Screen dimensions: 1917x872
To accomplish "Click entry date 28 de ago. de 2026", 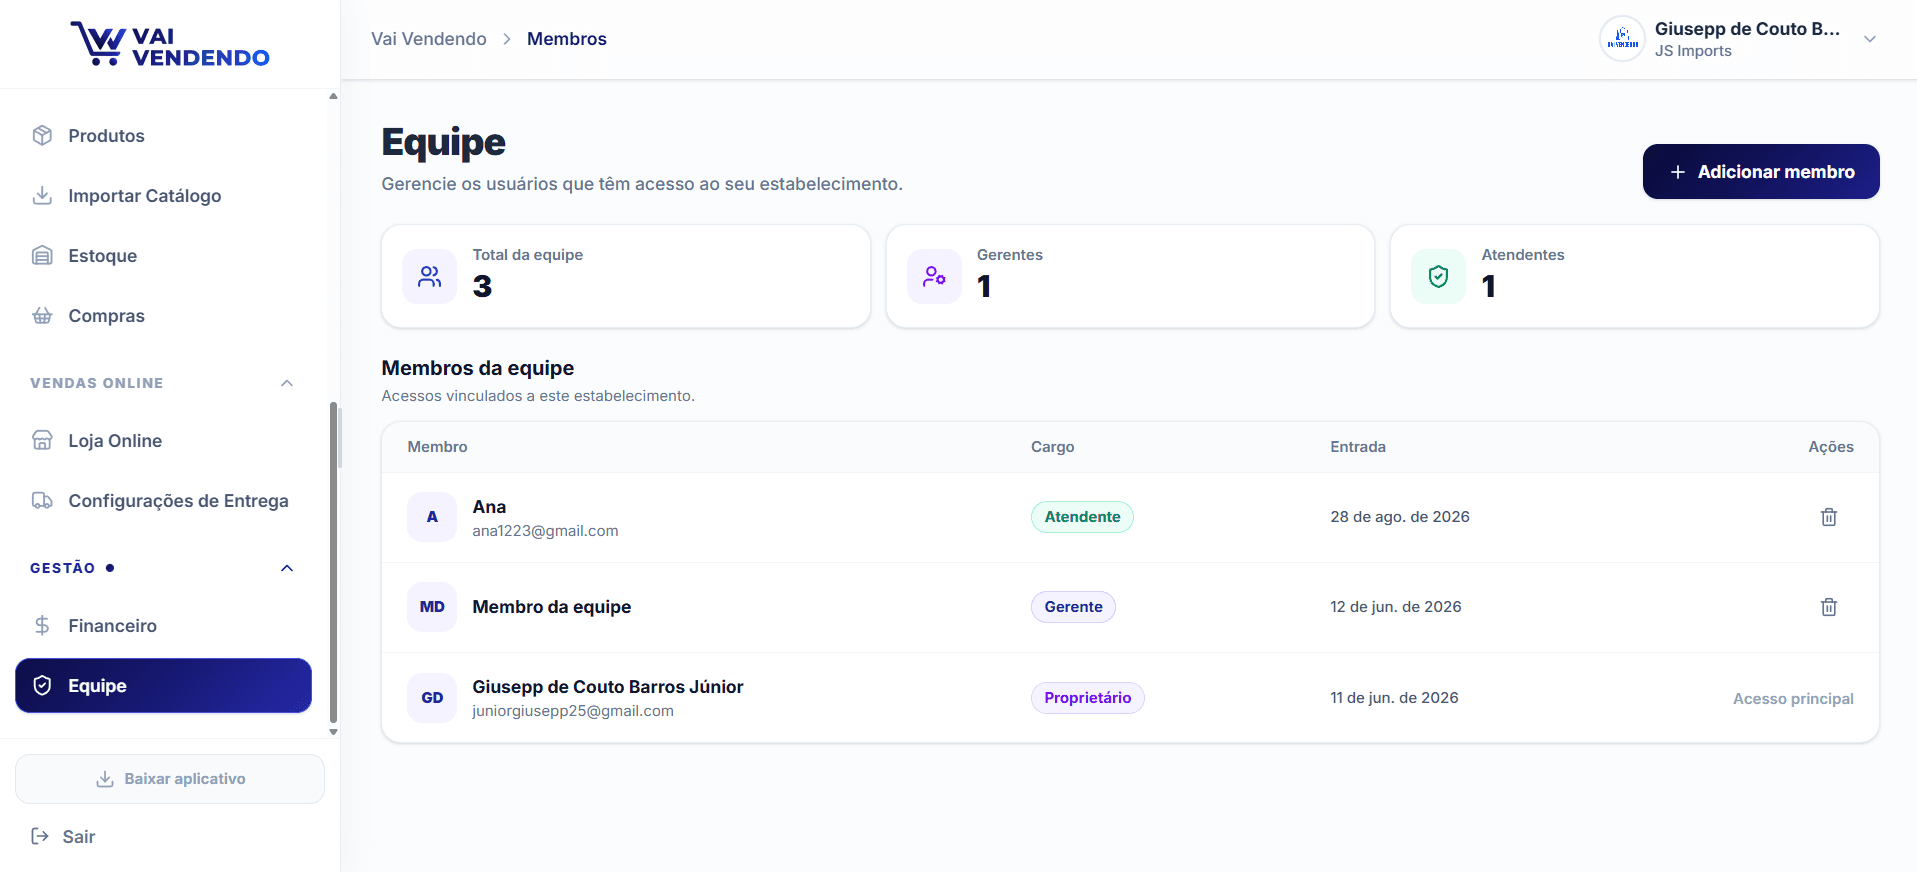I will point(1400,517).
